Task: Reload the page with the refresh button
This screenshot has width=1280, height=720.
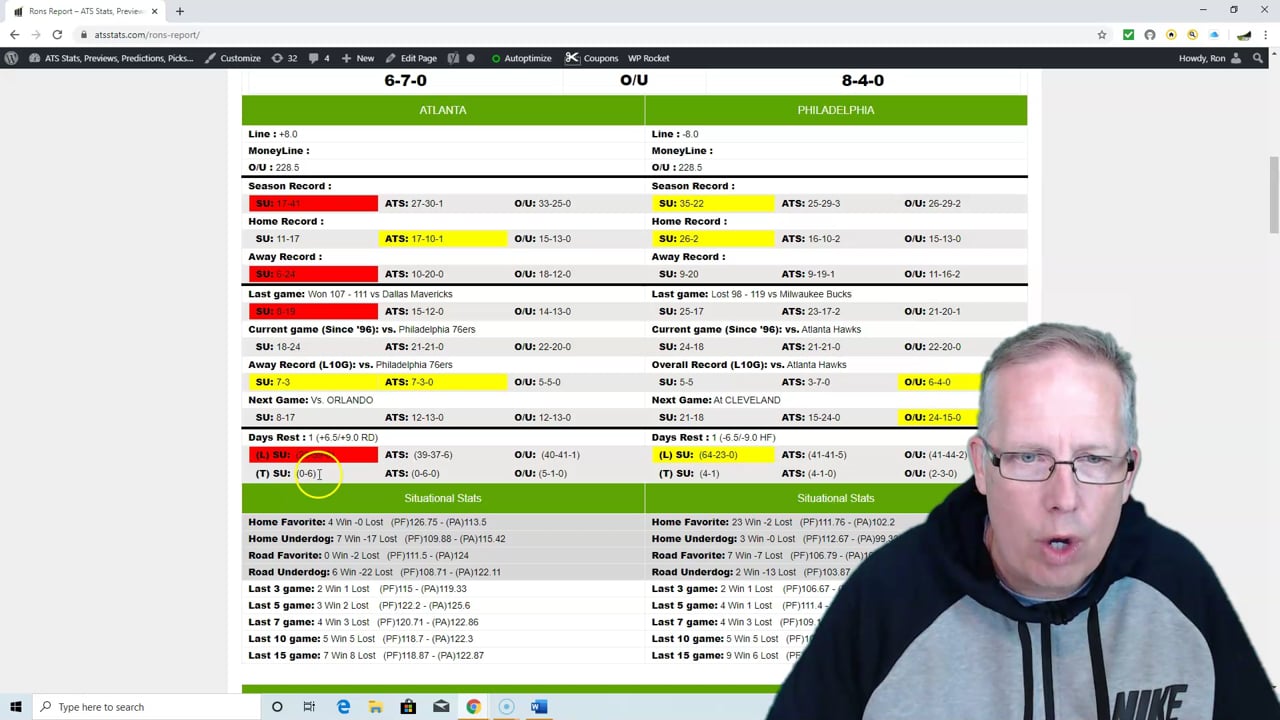Action: [x=57, y=35]
